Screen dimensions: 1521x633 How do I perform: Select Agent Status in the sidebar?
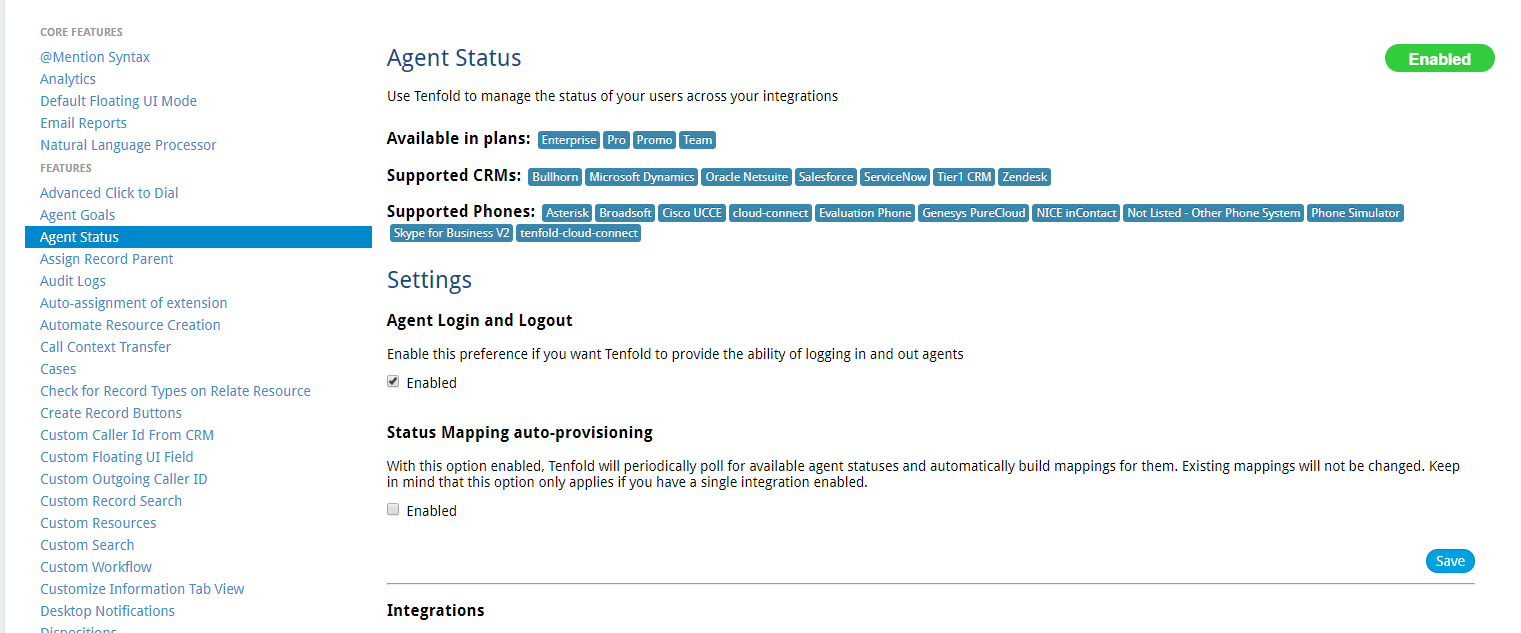[79, 237]
